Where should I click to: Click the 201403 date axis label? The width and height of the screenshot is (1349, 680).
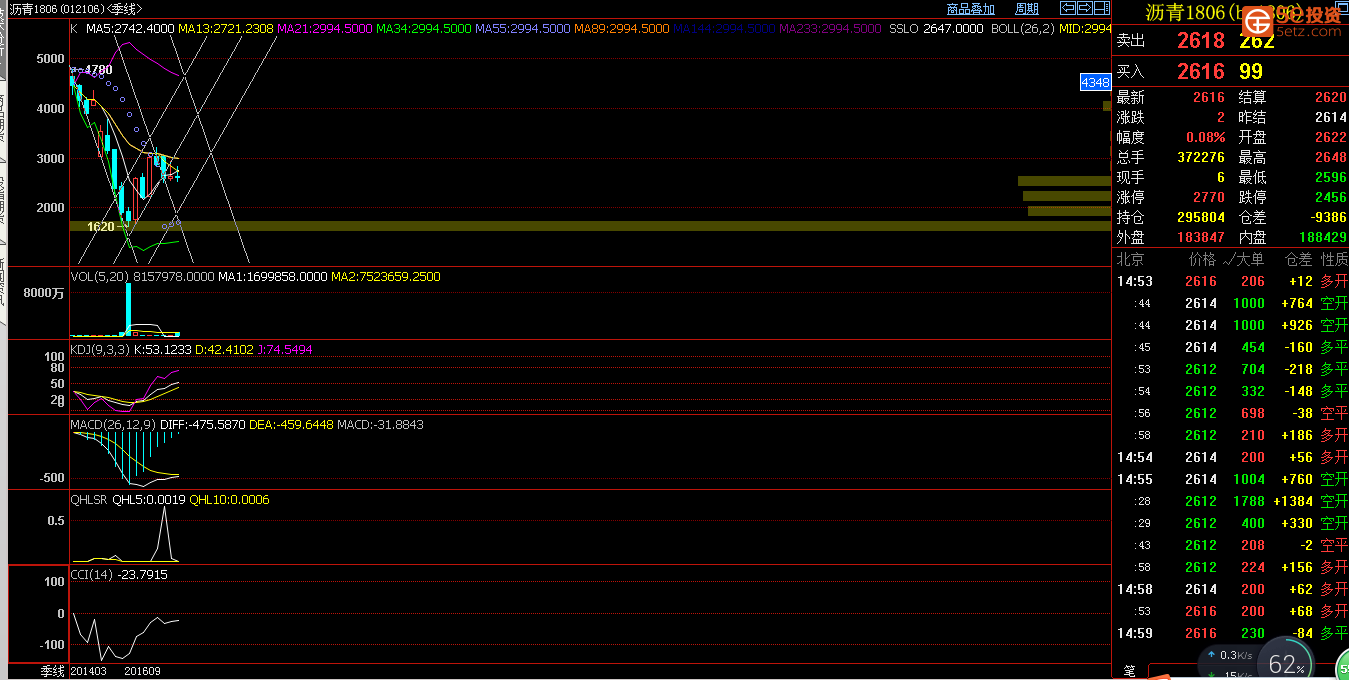click(90, 671)
